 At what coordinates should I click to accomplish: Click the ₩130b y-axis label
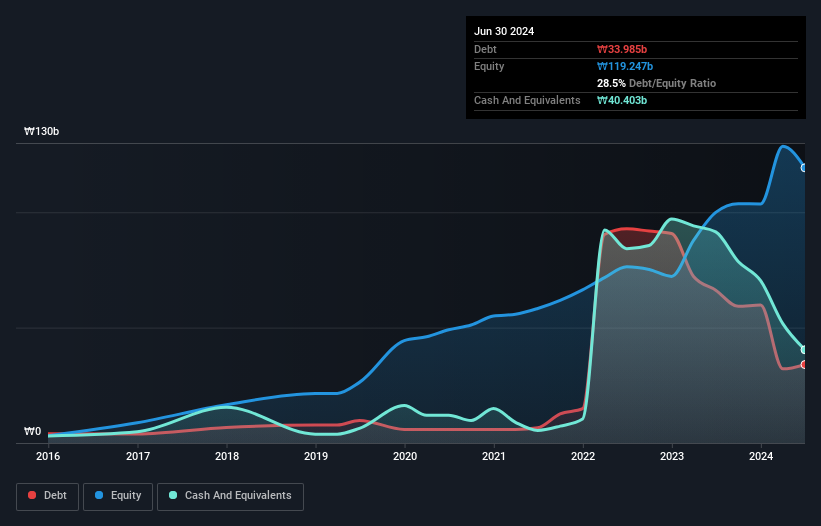click(41, 131)
